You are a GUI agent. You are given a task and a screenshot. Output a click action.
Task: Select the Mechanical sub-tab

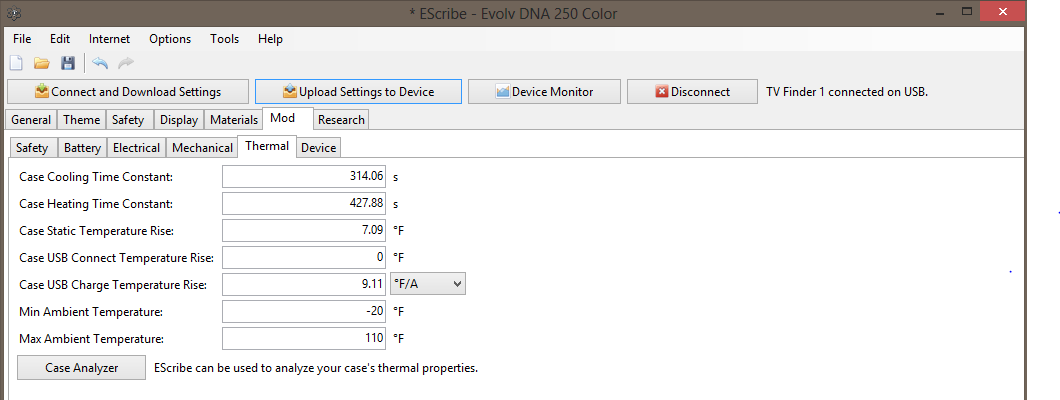pos(202,148)
